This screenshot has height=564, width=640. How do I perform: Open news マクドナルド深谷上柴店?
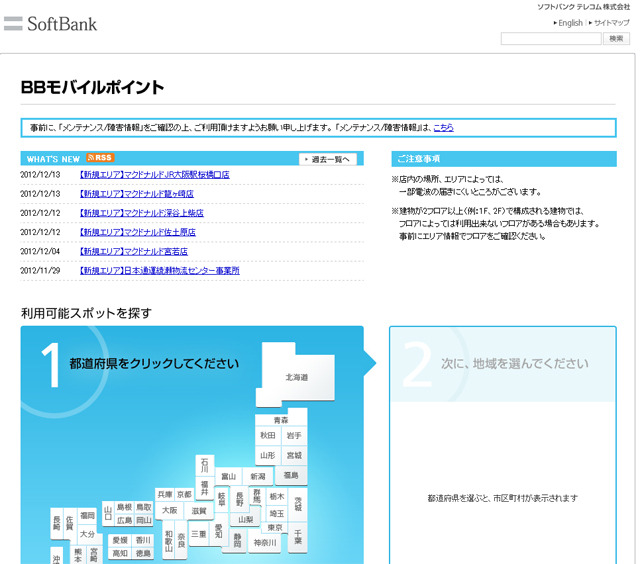(x=142, y=213)
